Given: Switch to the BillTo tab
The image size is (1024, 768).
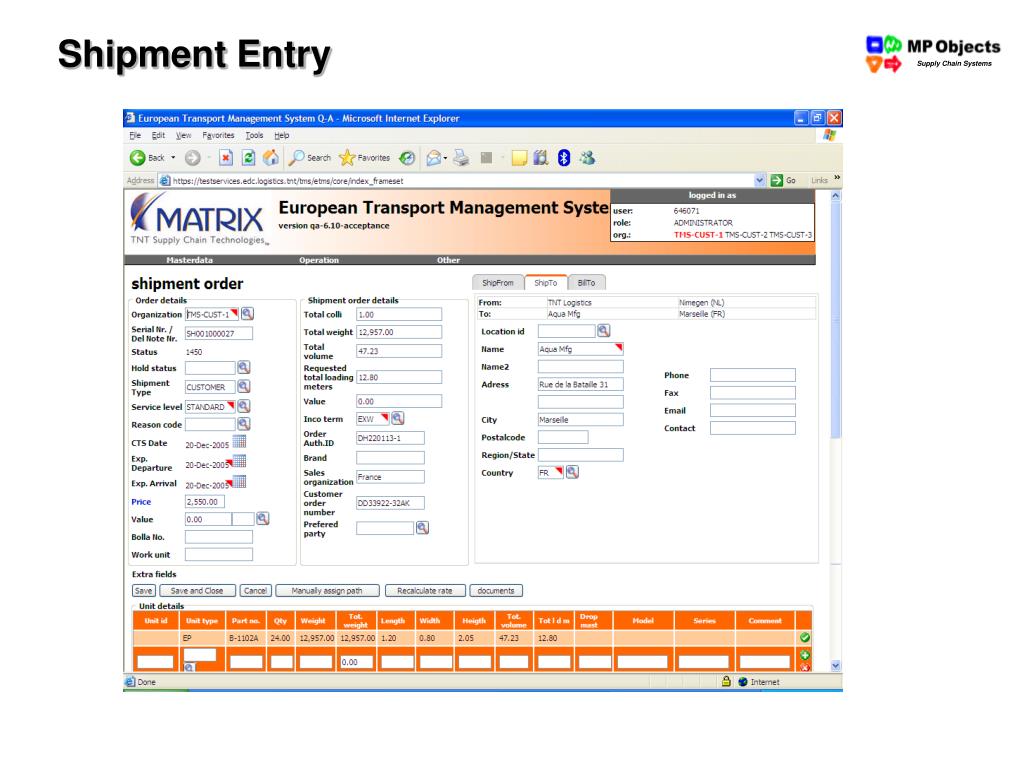Looking at the screenshot, I should pos(586,283).
